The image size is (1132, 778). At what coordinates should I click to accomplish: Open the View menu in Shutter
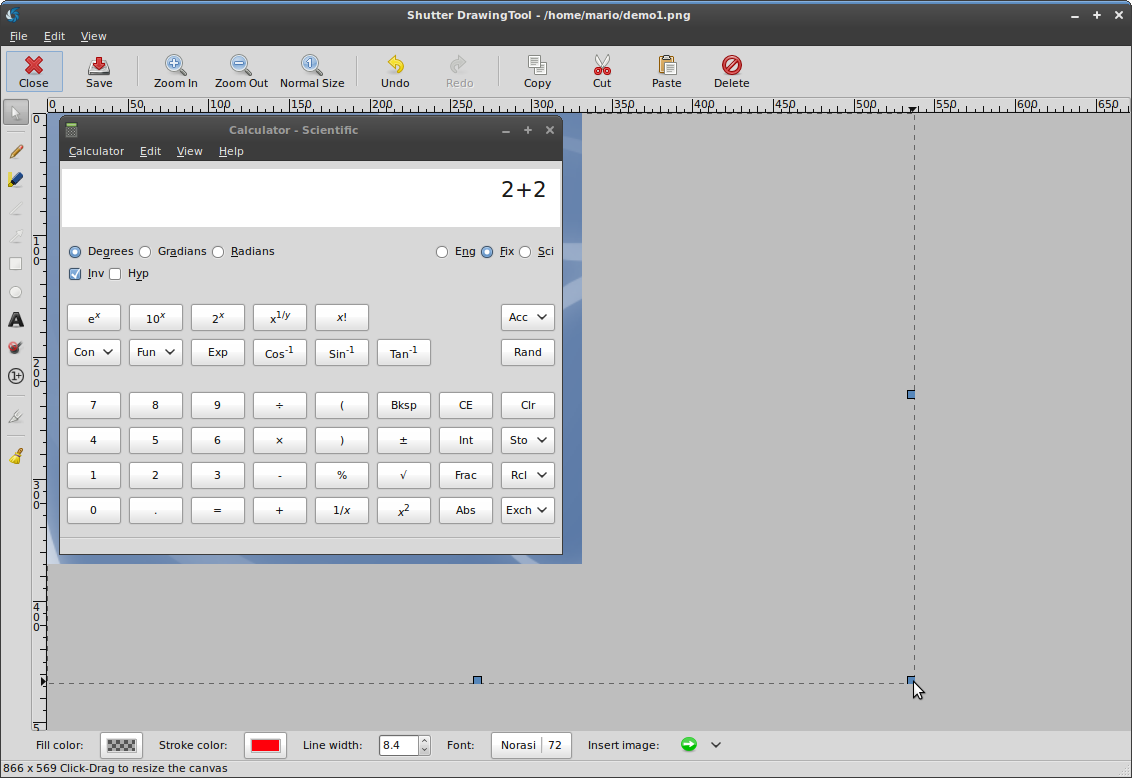click(x=93, y=36)
